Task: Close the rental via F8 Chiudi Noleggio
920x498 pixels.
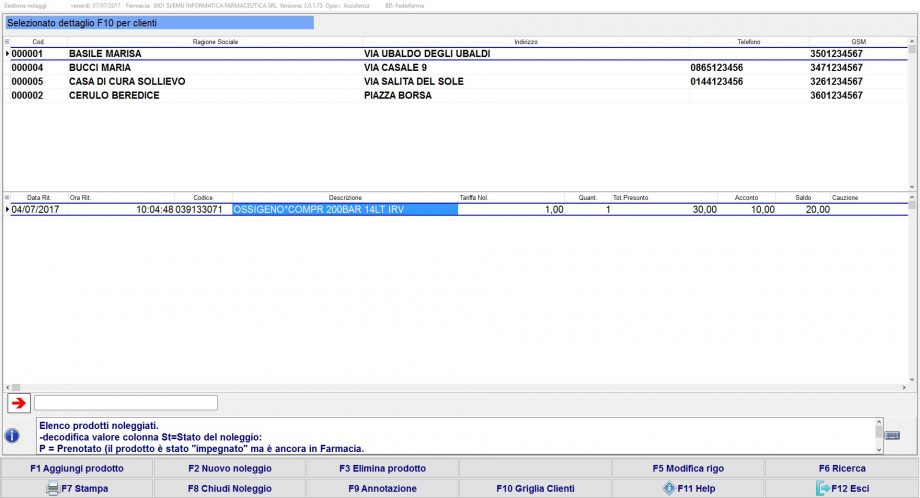Action: click(x=229, y=489)
